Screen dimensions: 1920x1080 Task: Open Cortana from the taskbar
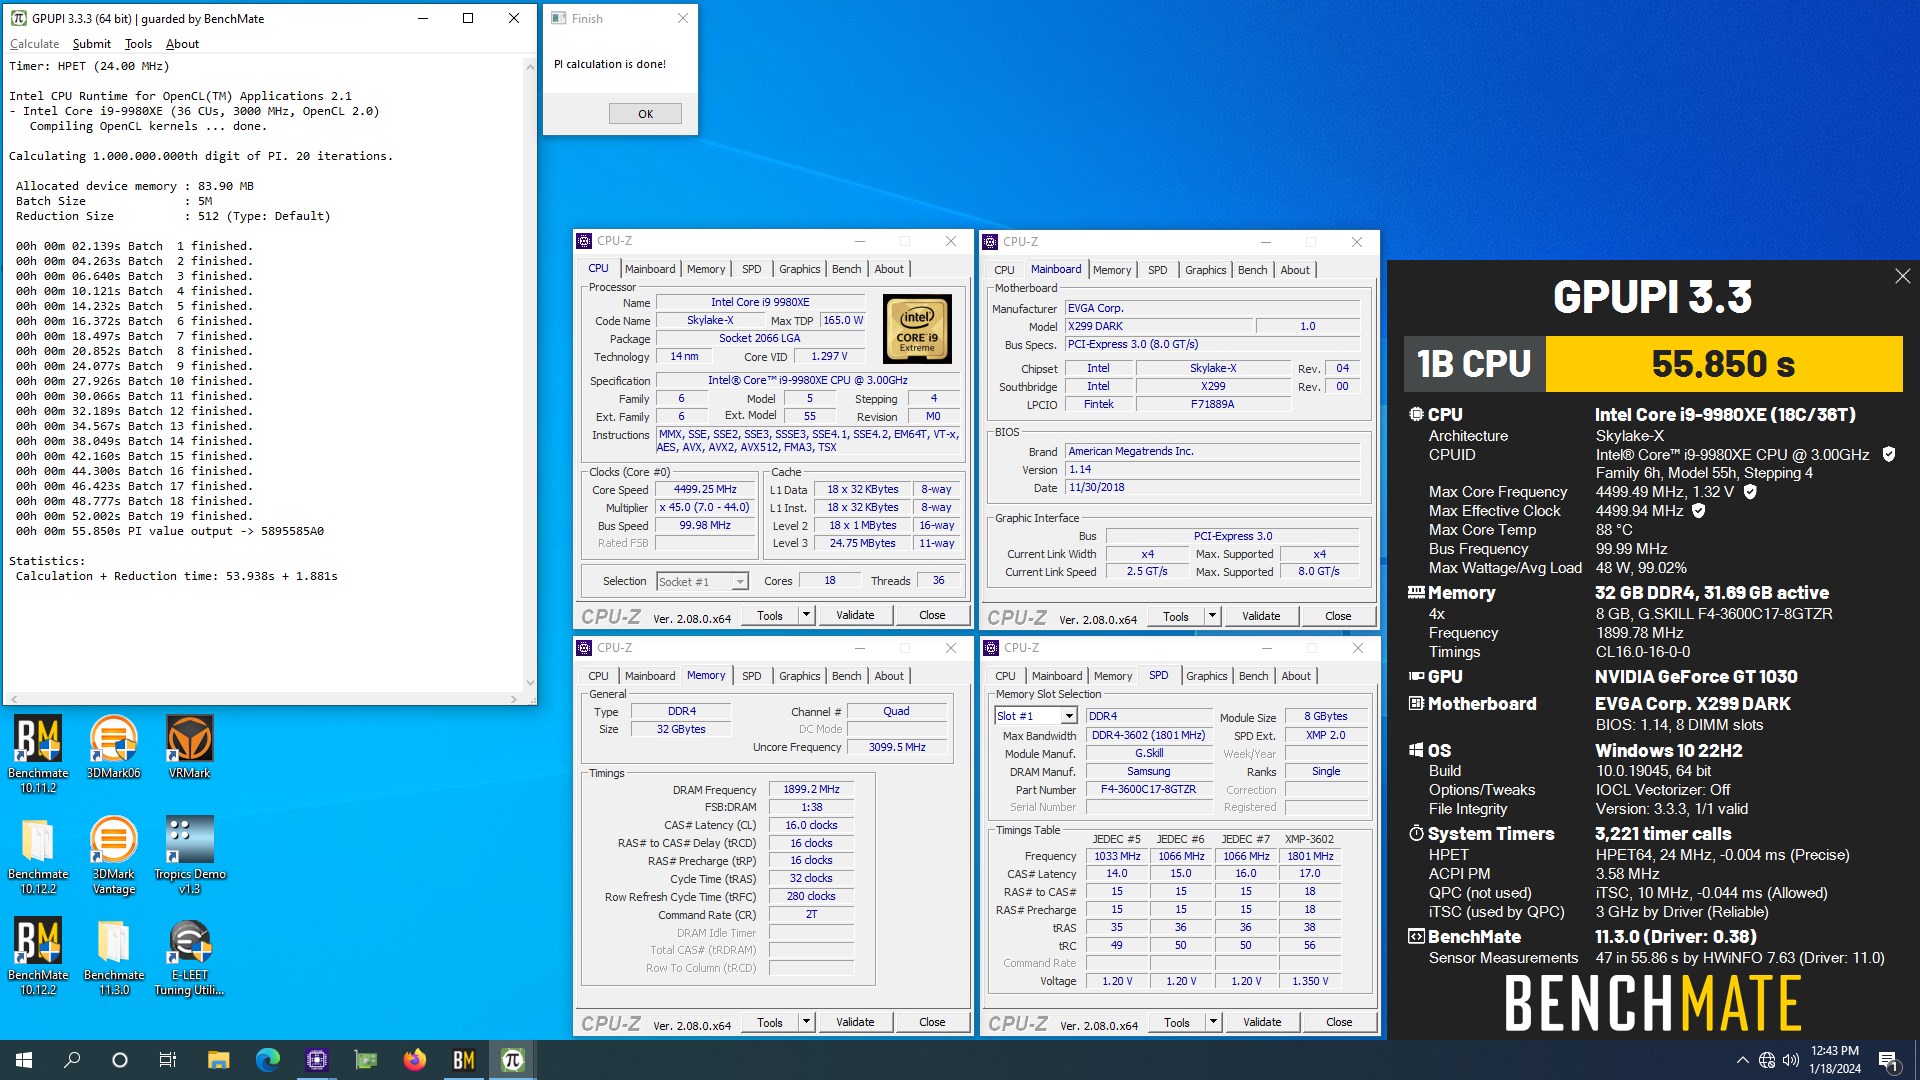(x=120, y=1060)
